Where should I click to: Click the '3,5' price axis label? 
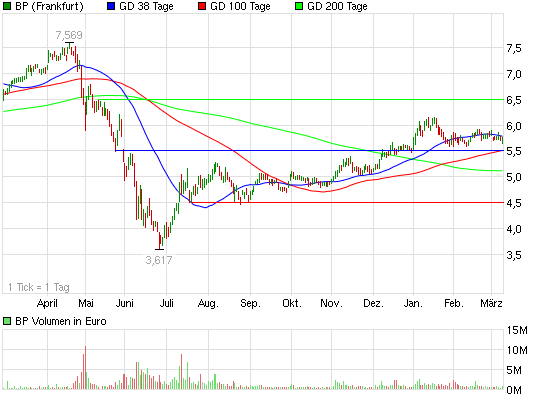[514, 255]
